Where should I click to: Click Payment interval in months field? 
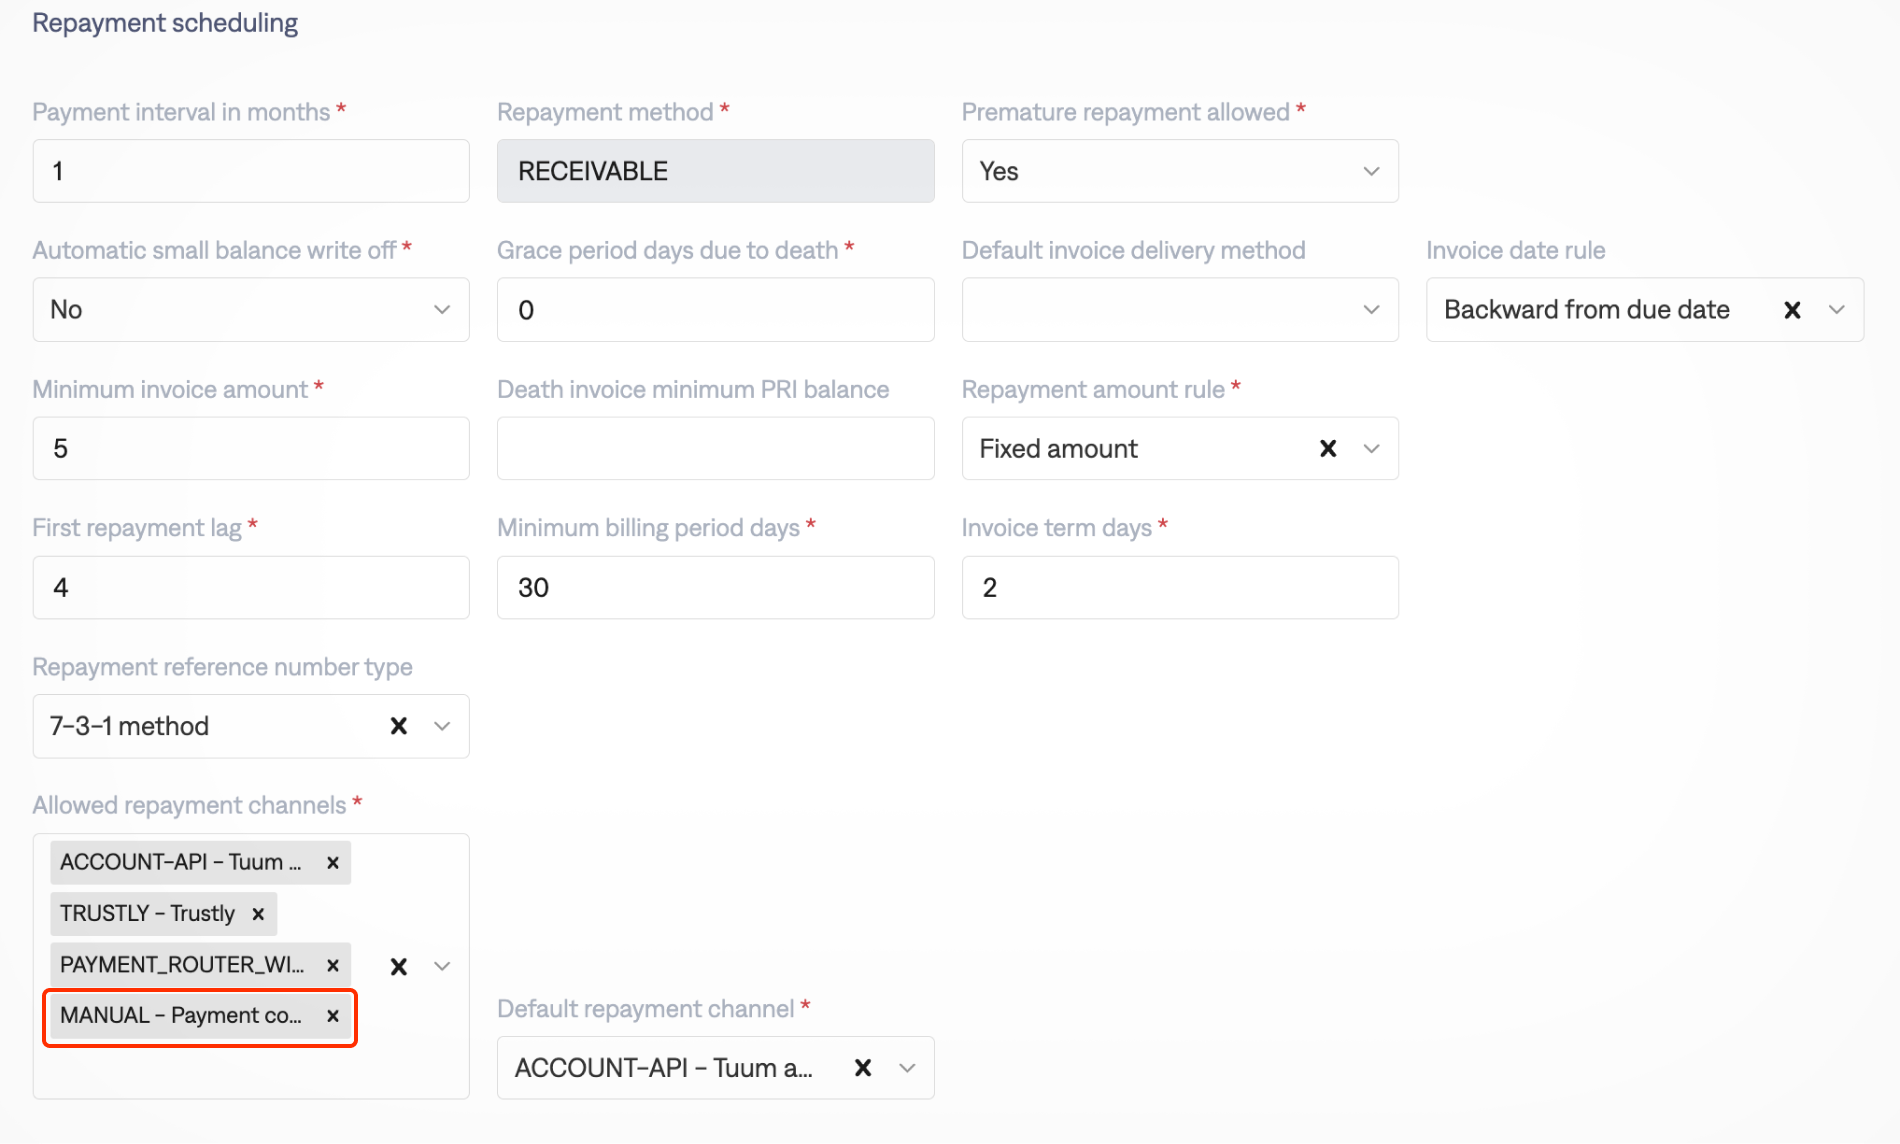click(250, 171)
